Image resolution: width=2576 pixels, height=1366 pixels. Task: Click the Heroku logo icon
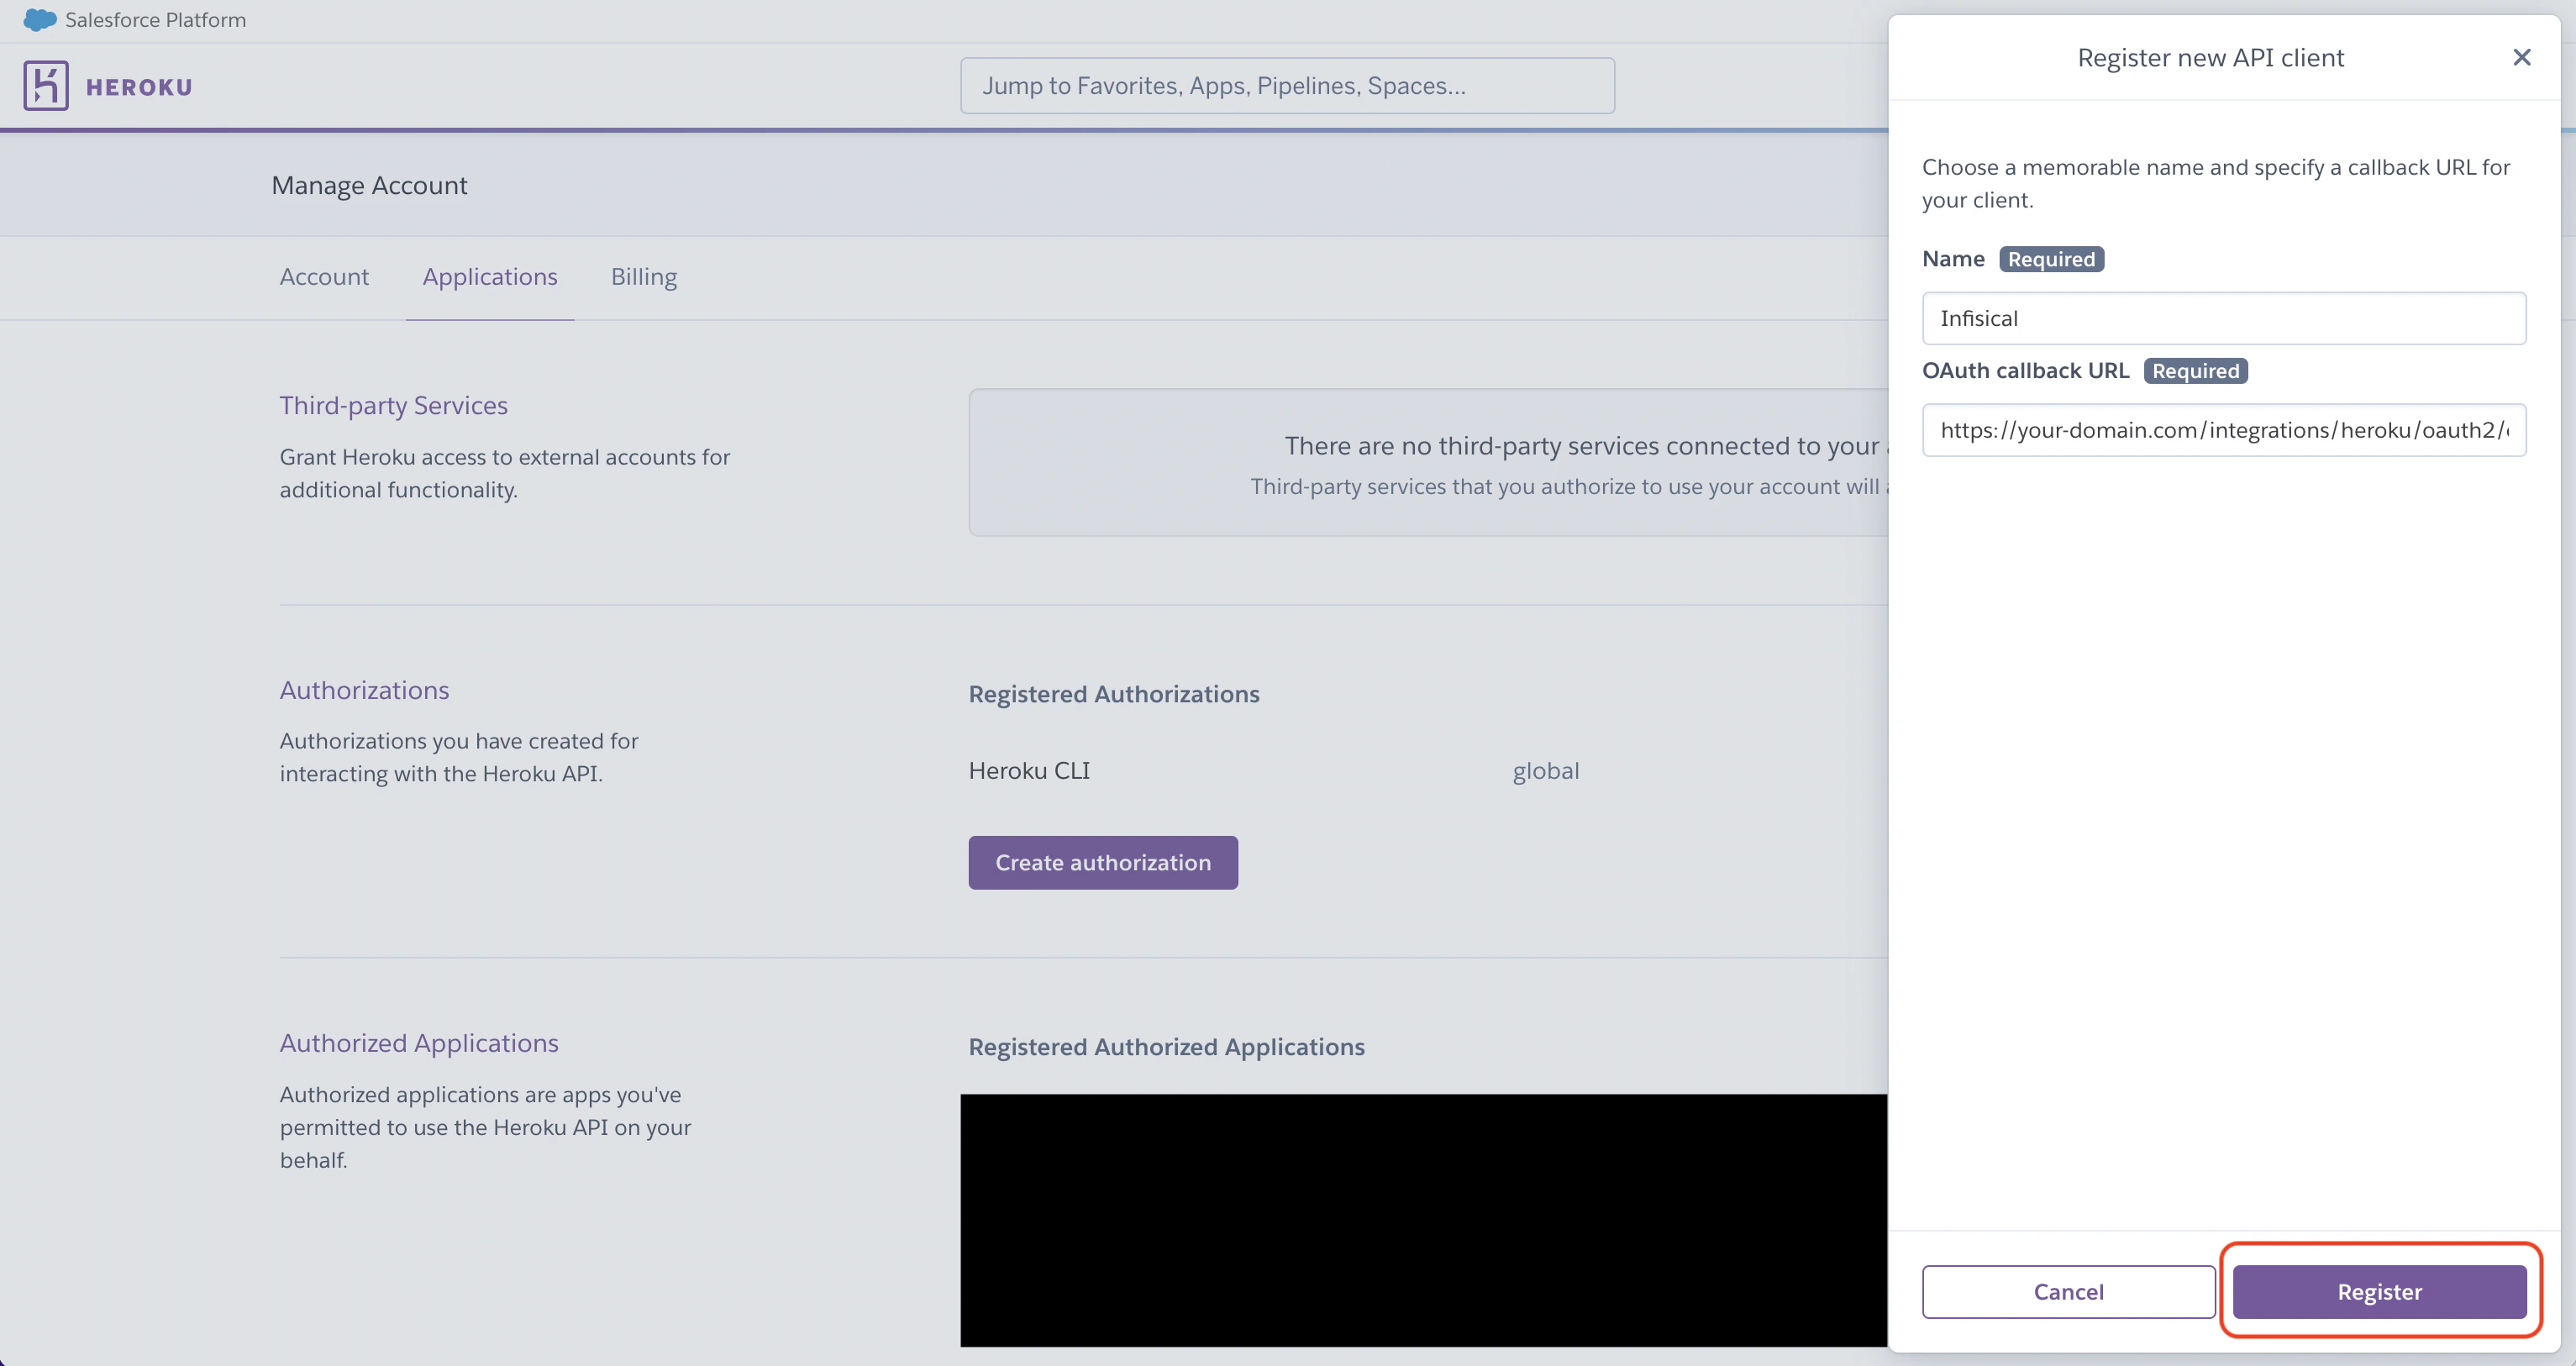click(x=46, y=85)
